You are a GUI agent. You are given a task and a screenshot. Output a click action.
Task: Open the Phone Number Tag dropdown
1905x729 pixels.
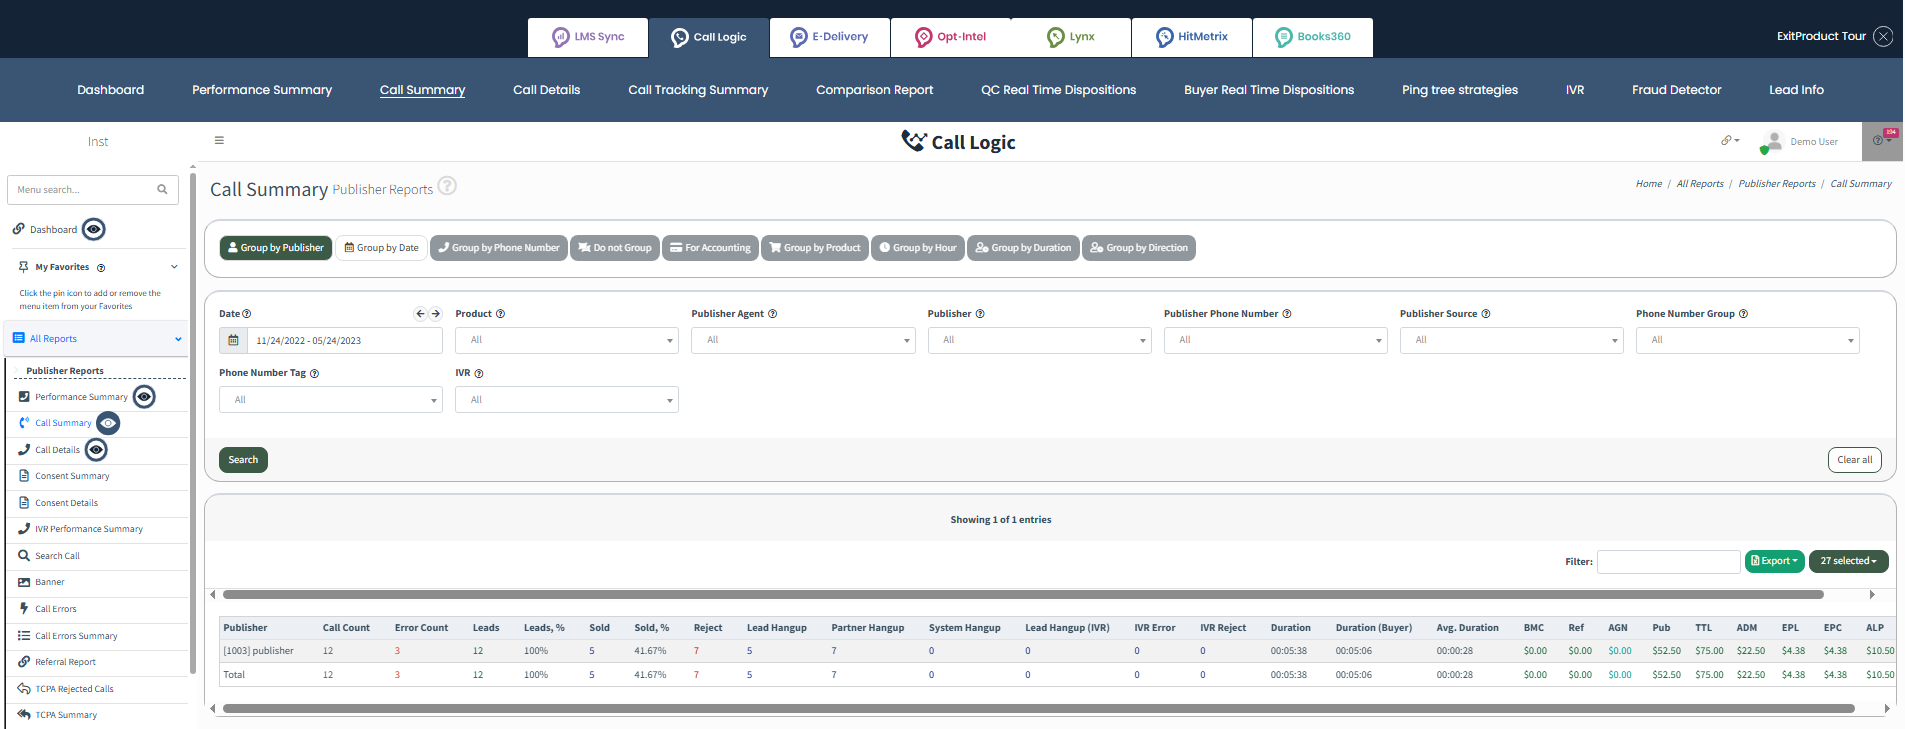pyautogui.click(x=331, y=400)
